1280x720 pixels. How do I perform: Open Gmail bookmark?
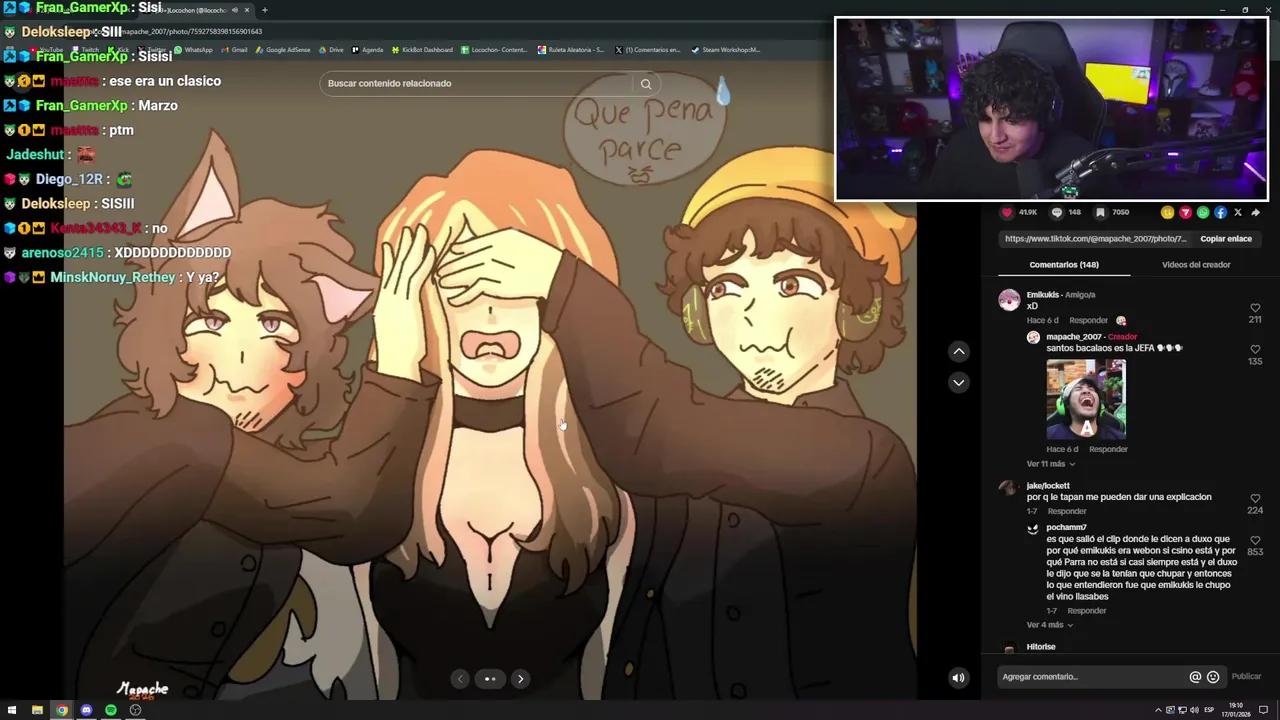click(x=234, y=50)
